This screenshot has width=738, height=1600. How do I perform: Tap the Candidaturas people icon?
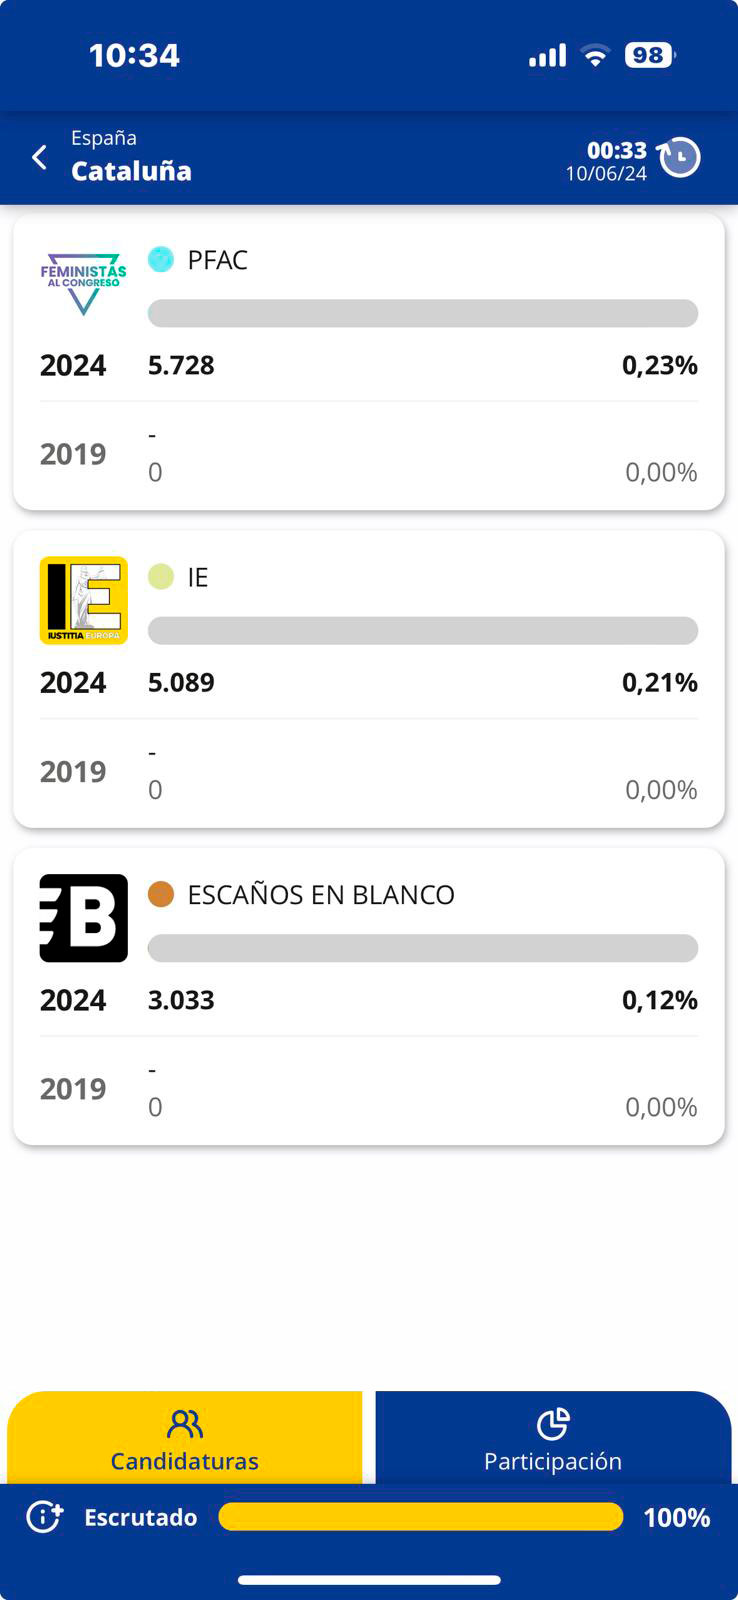[185, 1424]
